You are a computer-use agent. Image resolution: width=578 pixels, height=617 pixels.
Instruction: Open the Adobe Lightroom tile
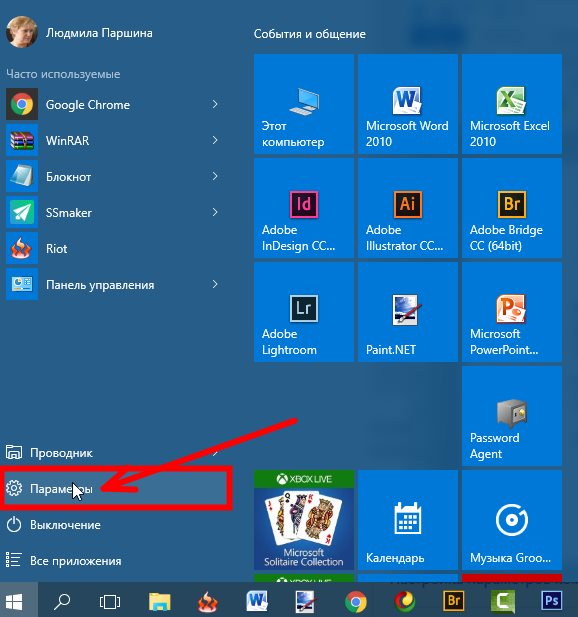[304, 312]
